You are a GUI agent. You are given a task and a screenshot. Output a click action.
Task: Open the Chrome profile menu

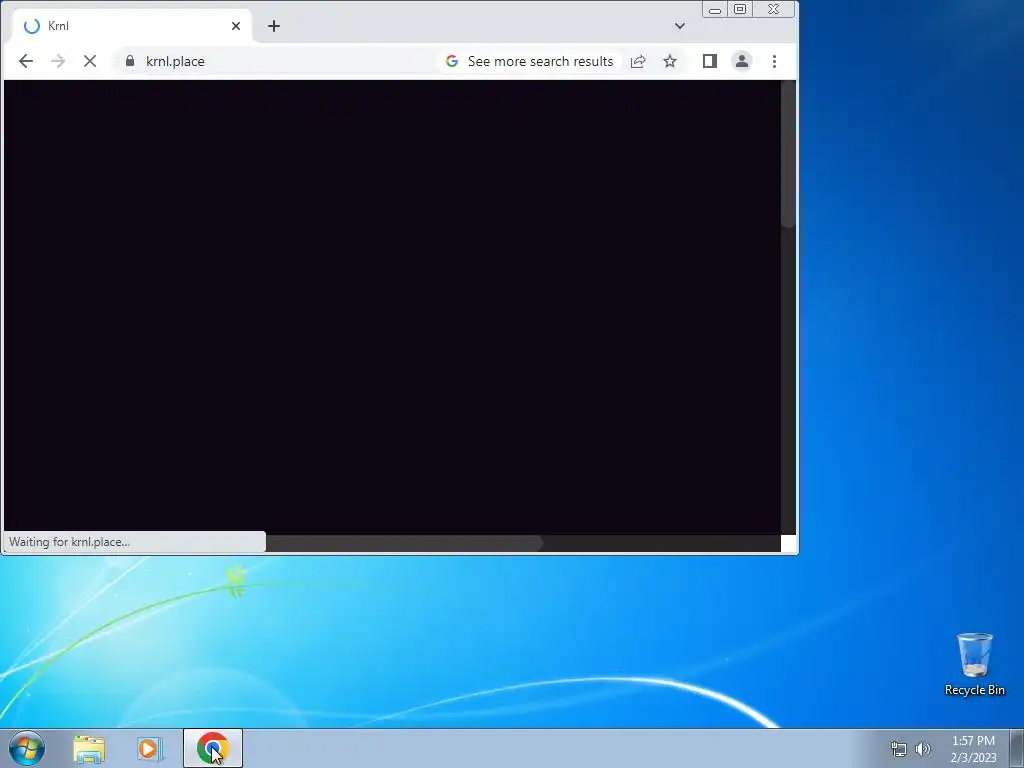pyautogui.click(x=742, y=61)
